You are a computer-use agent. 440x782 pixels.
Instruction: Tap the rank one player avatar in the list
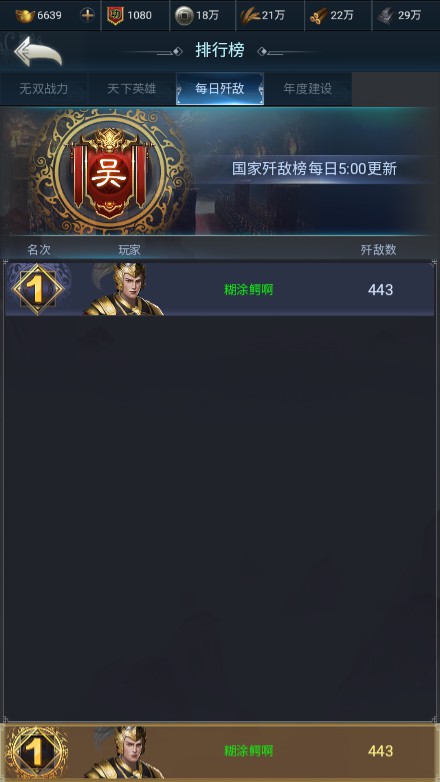(124, 289)
